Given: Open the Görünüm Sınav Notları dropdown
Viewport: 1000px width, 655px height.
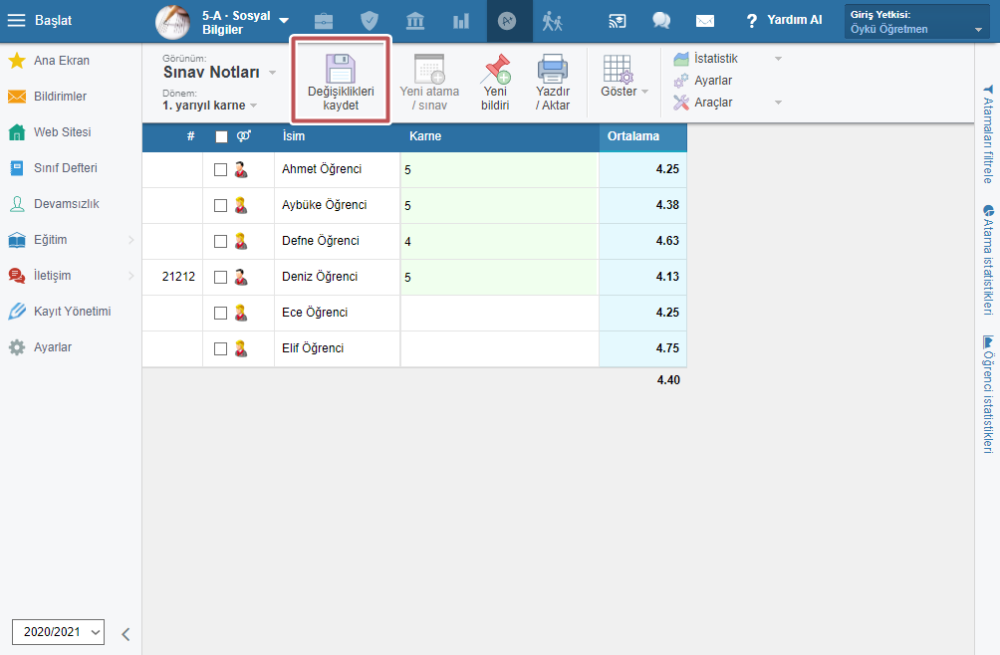Looking at the screenshot, I should [x=219, y=72].
